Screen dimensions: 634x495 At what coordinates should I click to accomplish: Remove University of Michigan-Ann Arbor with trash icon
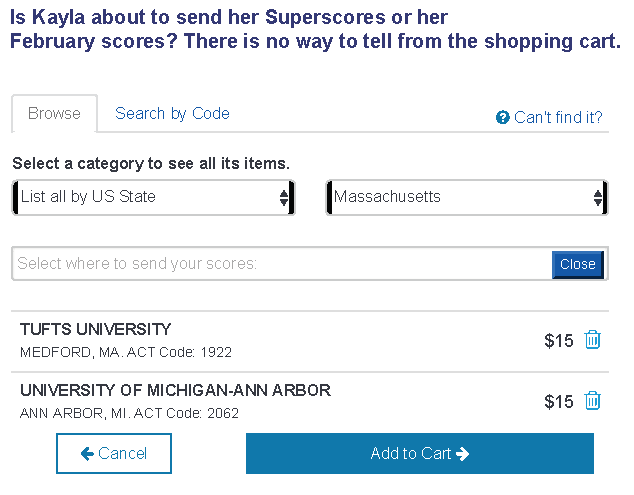592,400
